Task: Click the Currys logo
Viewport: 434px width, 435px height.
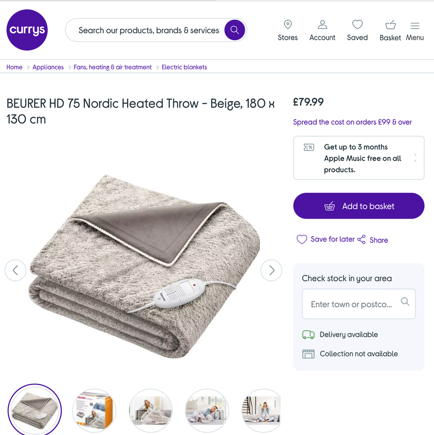Action: [27, 30]
